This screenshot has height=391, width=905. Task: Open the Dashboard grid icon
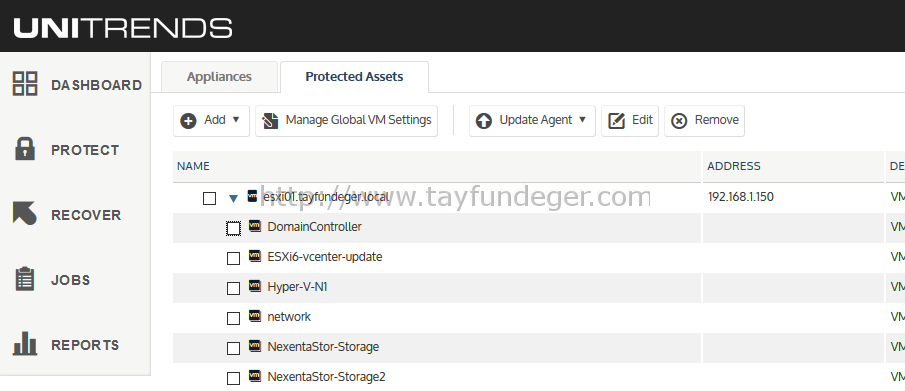click(x=25, y=83)
